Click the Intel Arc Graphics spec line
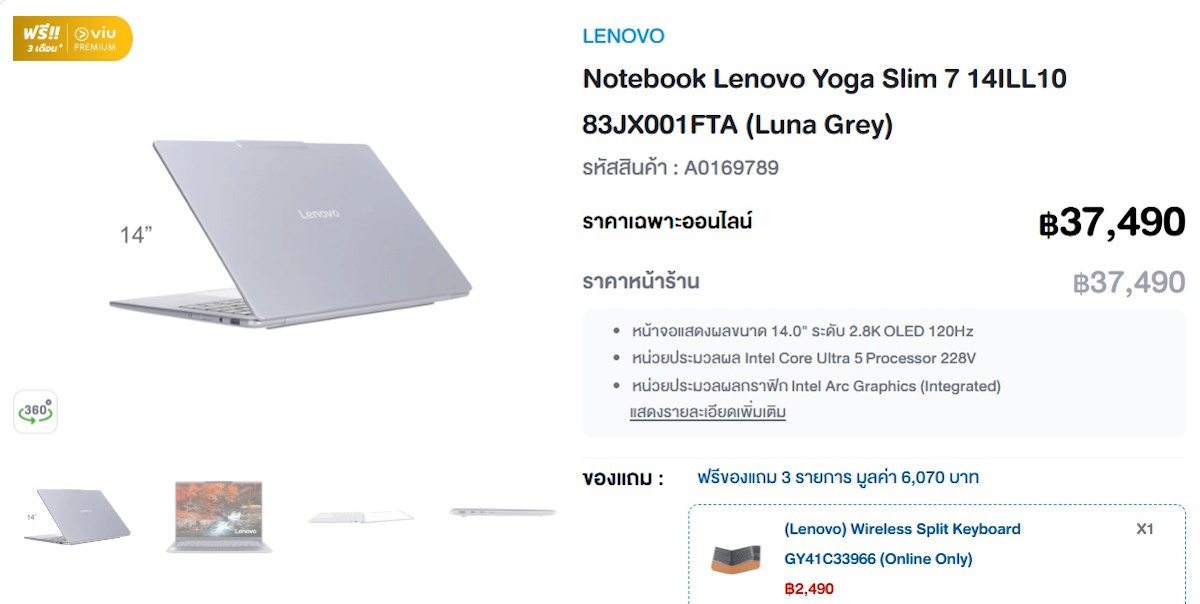Image resolution: width=1200 pixels, height=604 pixels. pyautogui.click(x=816, y=386)
